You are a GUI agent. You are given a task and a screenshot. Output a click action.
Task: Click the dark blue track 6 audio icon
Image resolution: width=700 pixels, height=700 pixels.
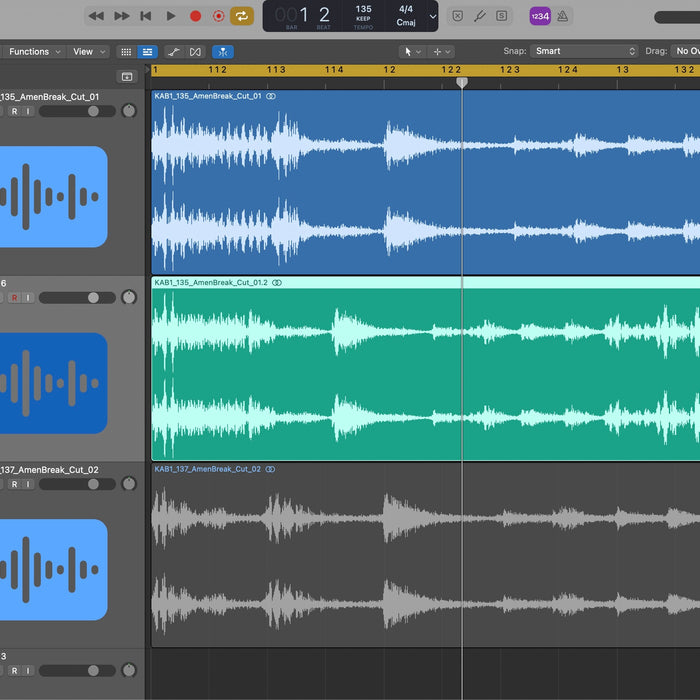tap(53, 383)
